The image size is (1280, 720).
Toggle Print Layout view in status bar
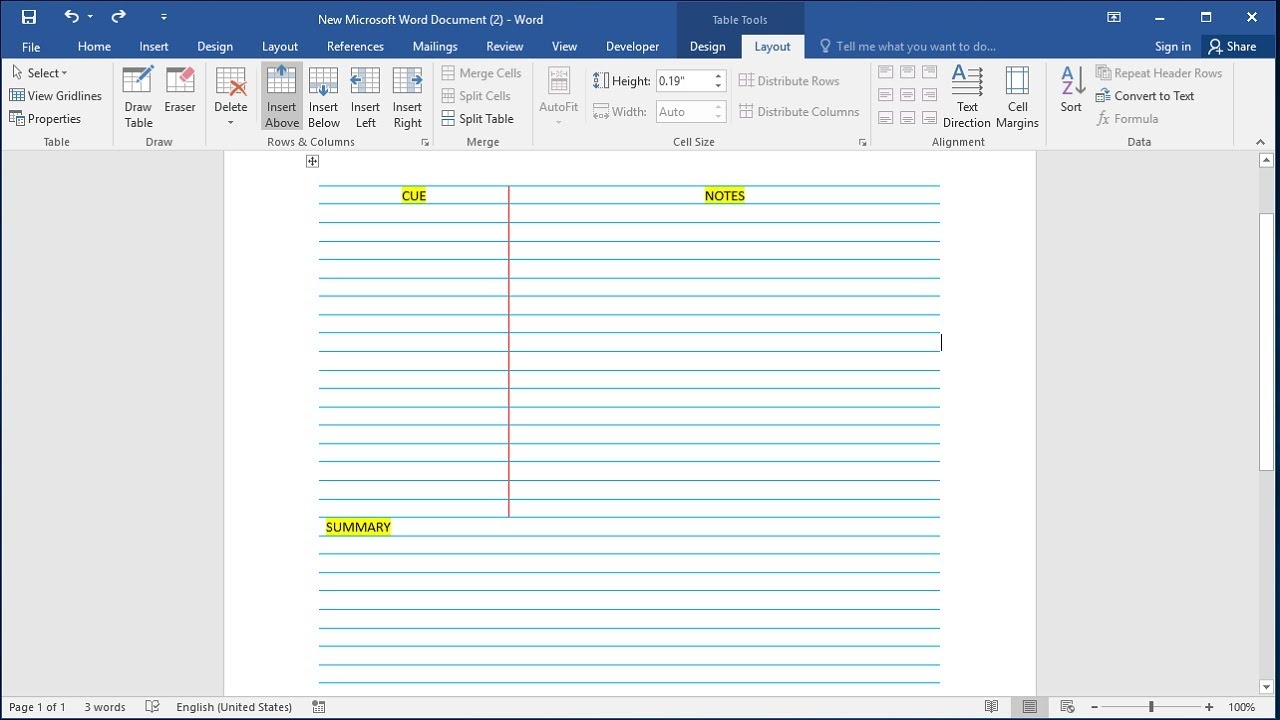1029,707
